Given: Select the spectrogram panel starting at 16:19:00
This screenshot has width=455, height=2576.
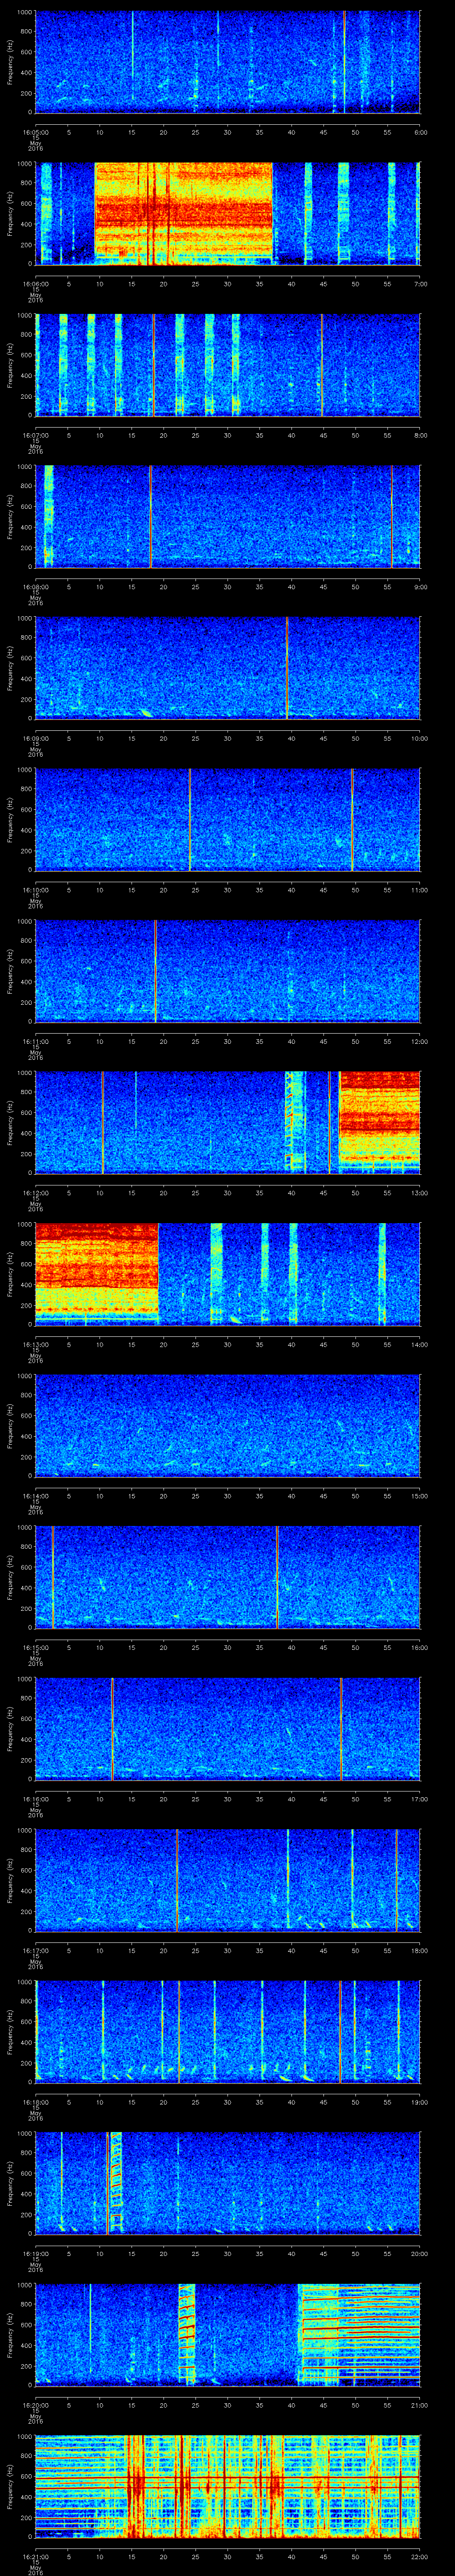Looking at the screenshot, I should (x=228, y=2183).
